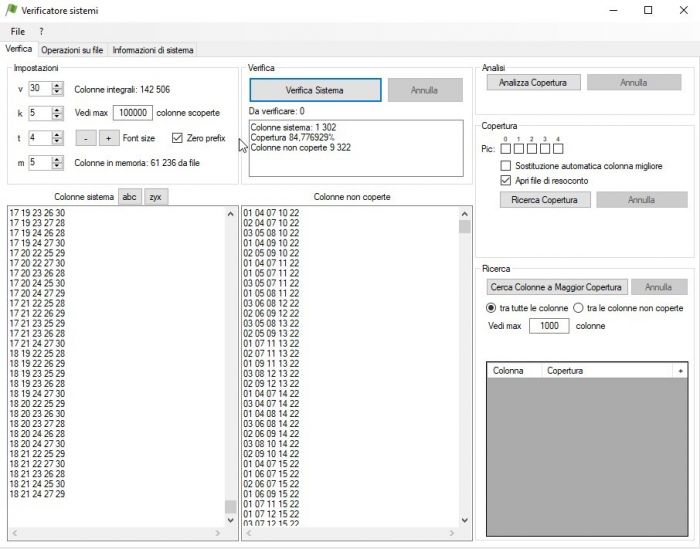This screenshot has width=700, height=549.
Task: Open the ? help menu
Action: (x=42, y=32)
